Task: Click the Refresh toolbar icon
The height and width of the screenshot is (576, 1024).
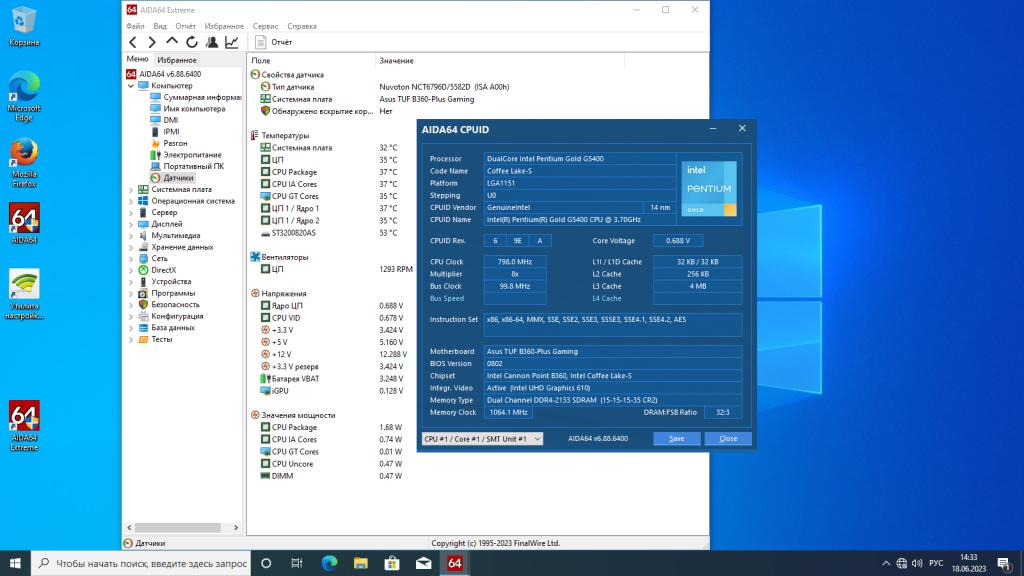Action: point(192,42)
